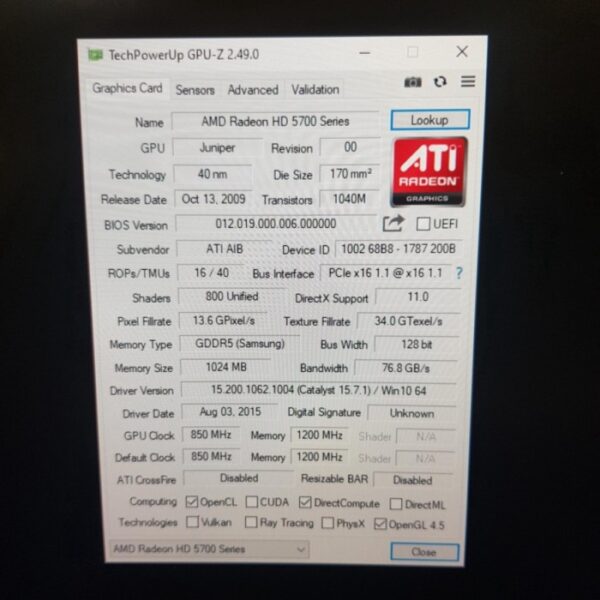The width and height of the screenshot is (600, 600).
Task: Click the Subvendor value ATI AIB
Action: tap(225, 249)
